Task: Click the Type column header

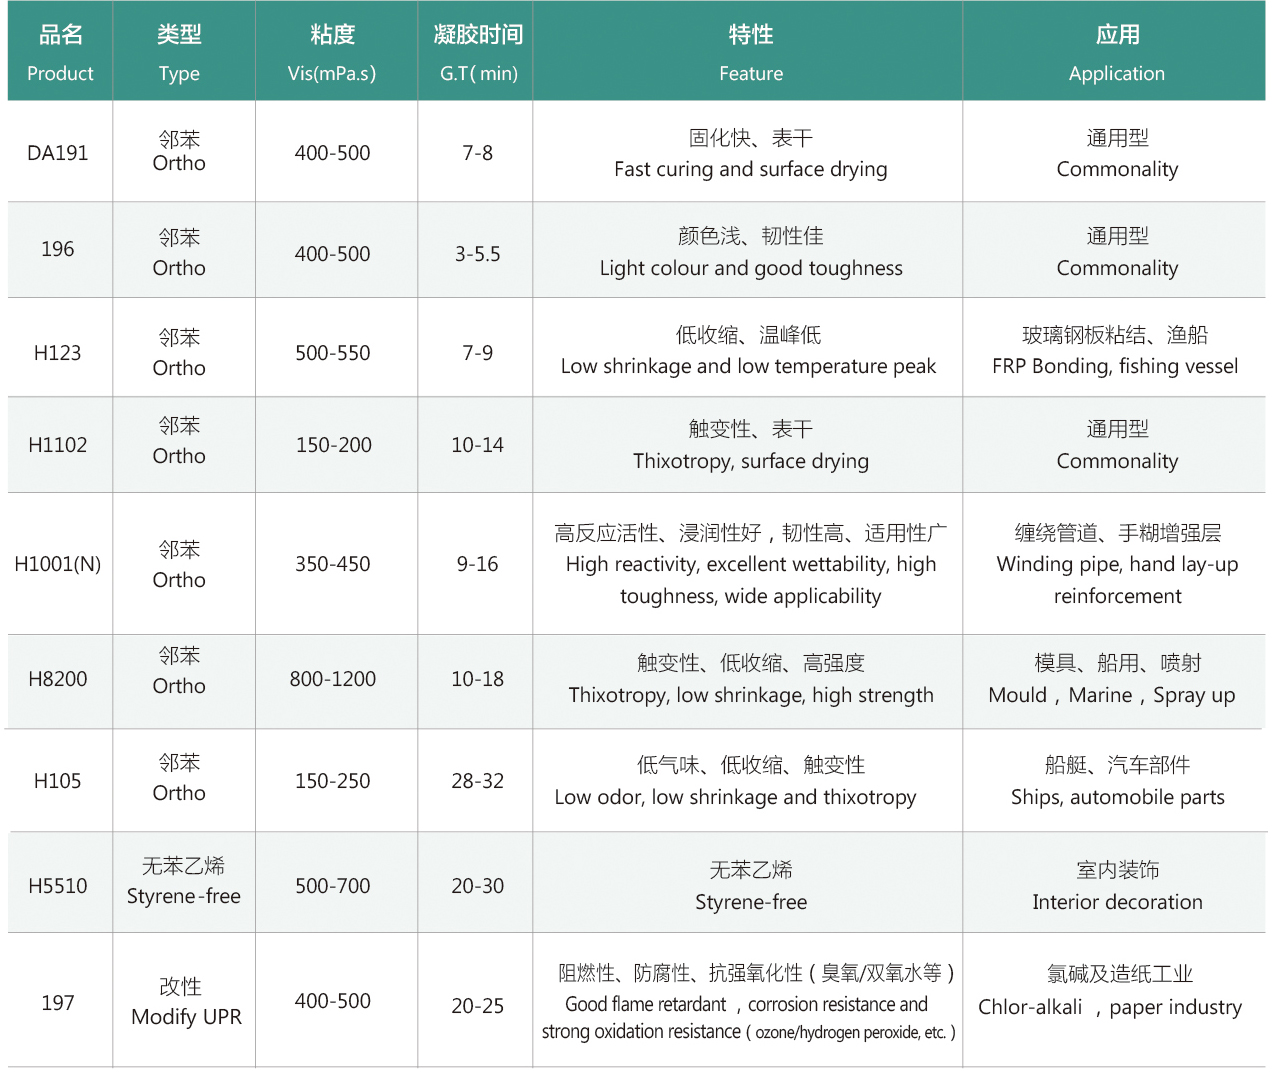Action: pos(179,52)
